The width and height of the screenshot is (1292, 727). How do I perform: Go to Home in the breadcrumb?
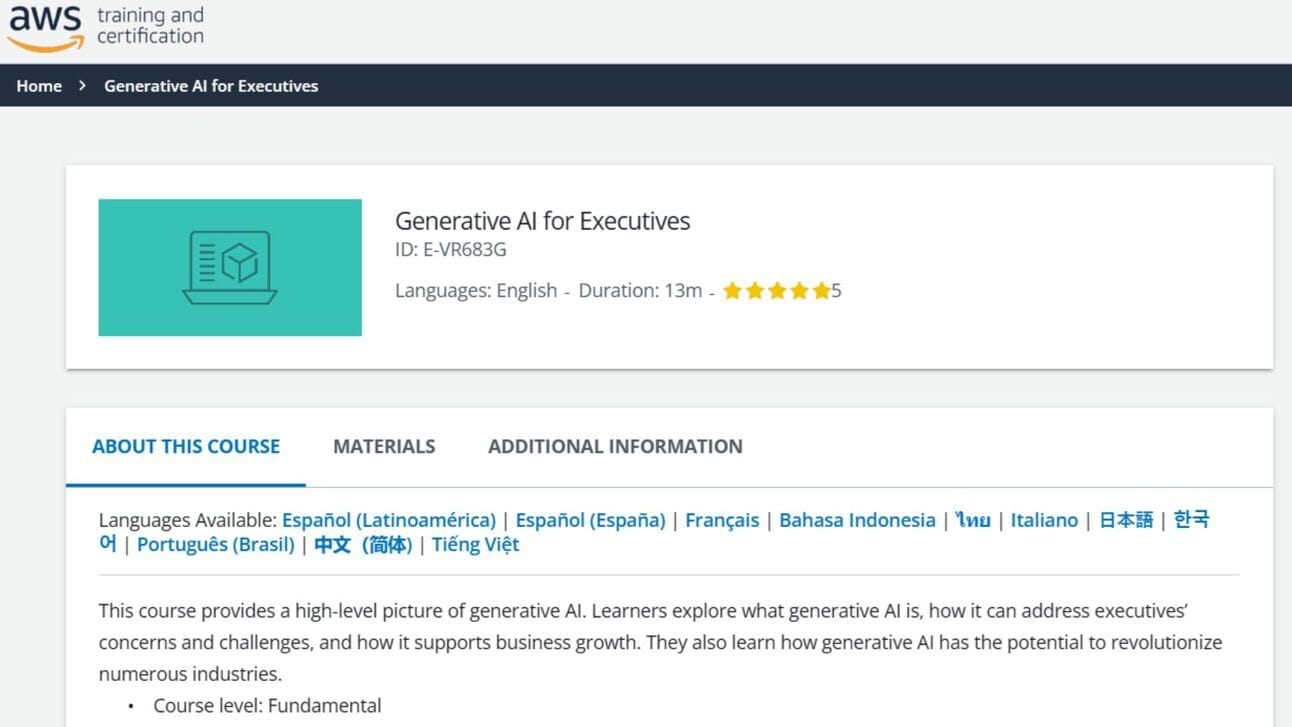[x=39, y=86]
